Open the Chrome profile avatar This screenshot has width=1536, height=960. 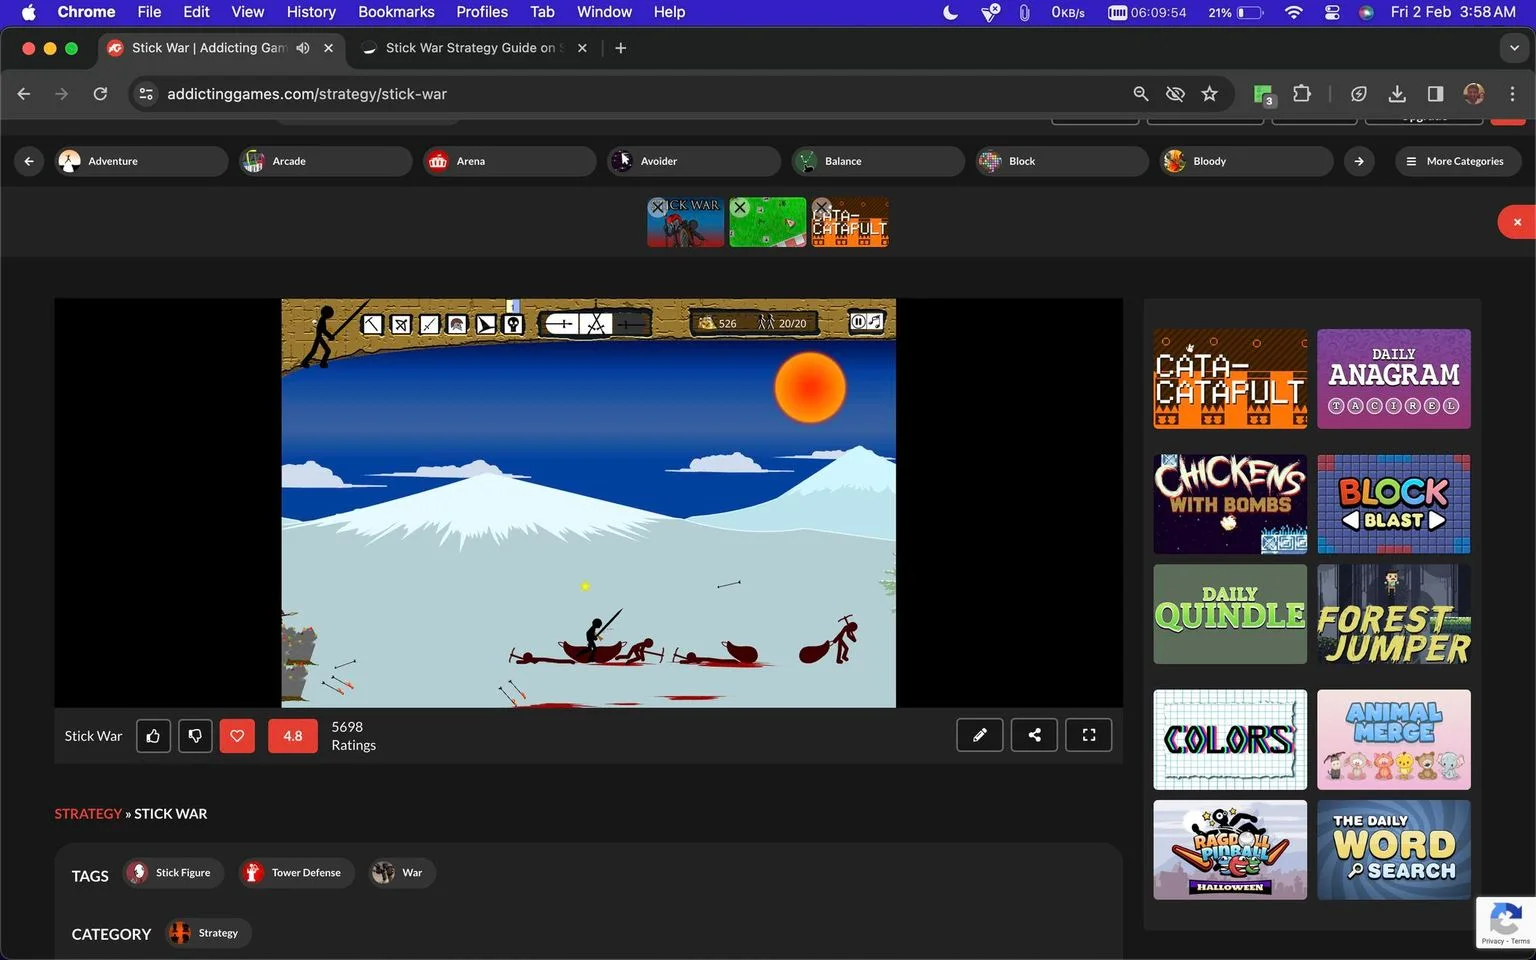pyautogui.click(x=1474, y=94)
